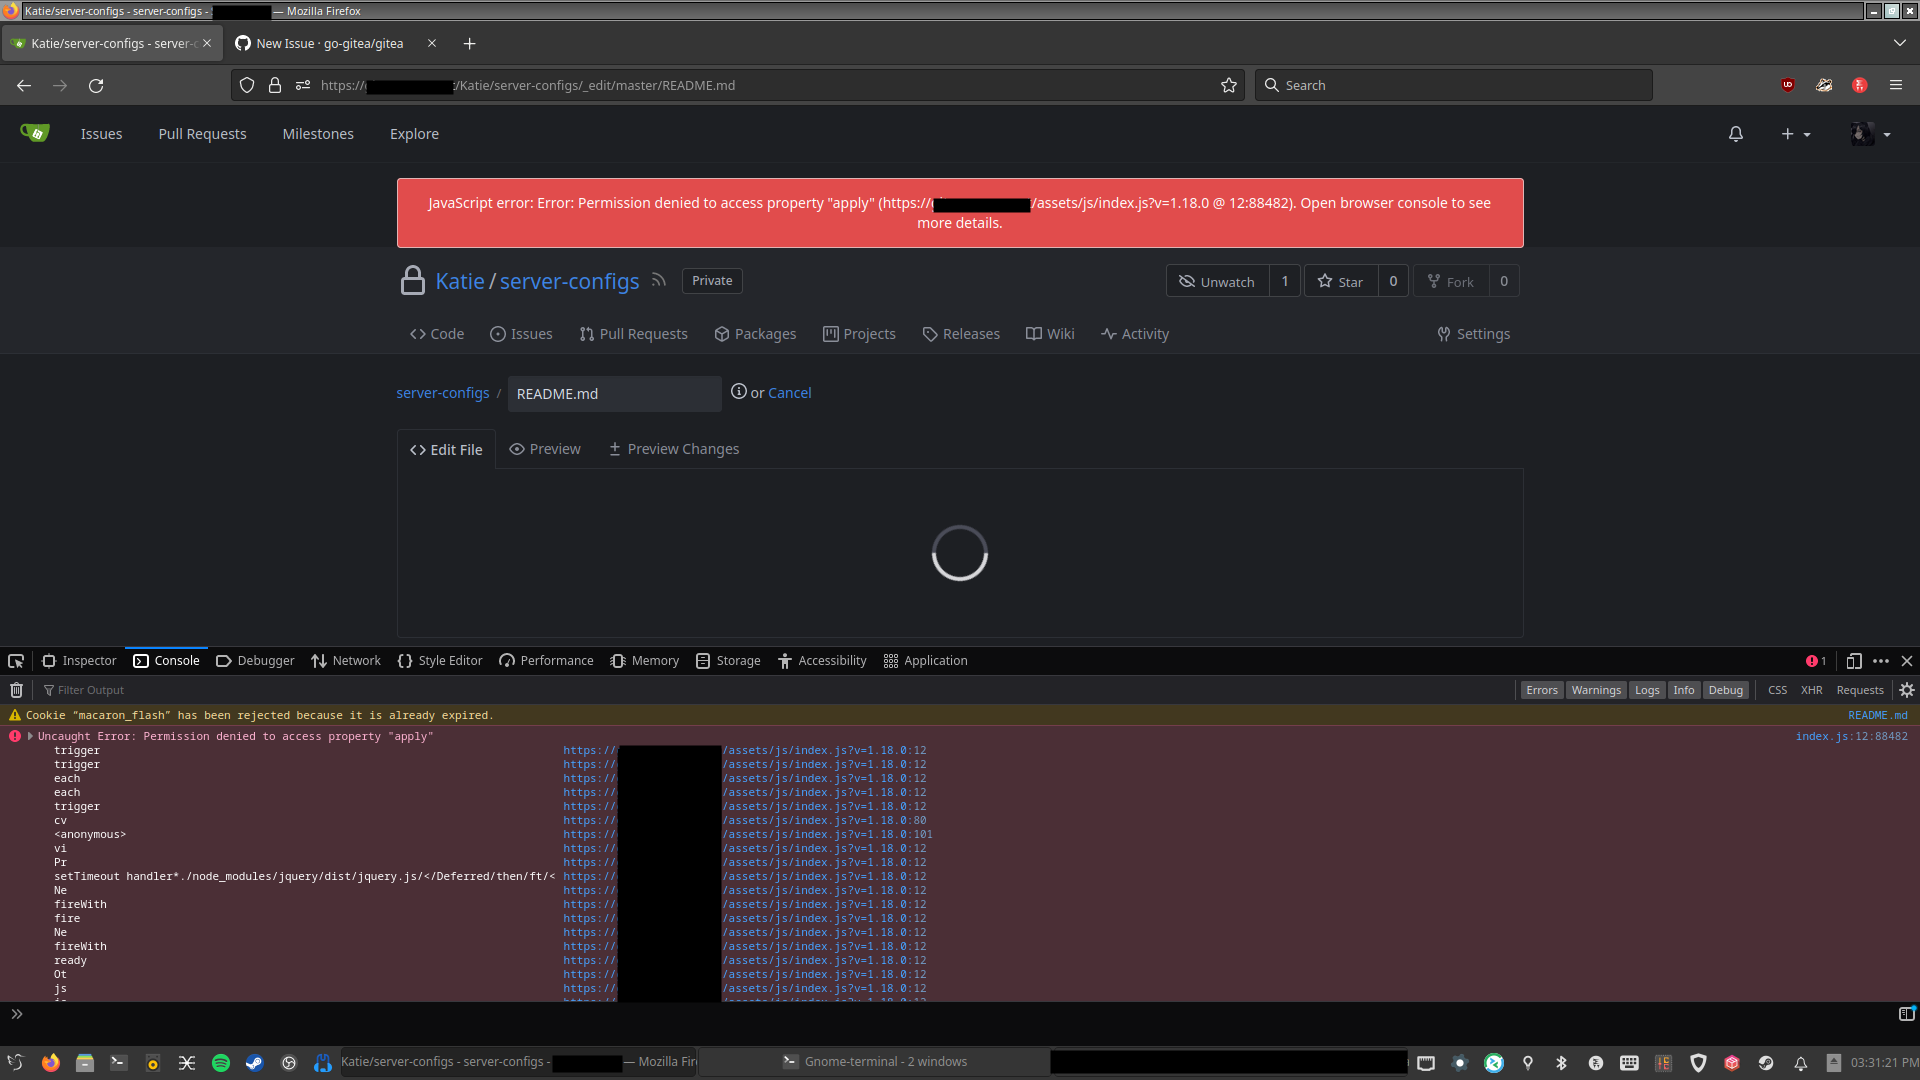The height and width of the screenshot is (1080, 1920).
Task: Expand the Uncaught Error disclosure triangle
Action: point(30,736)
